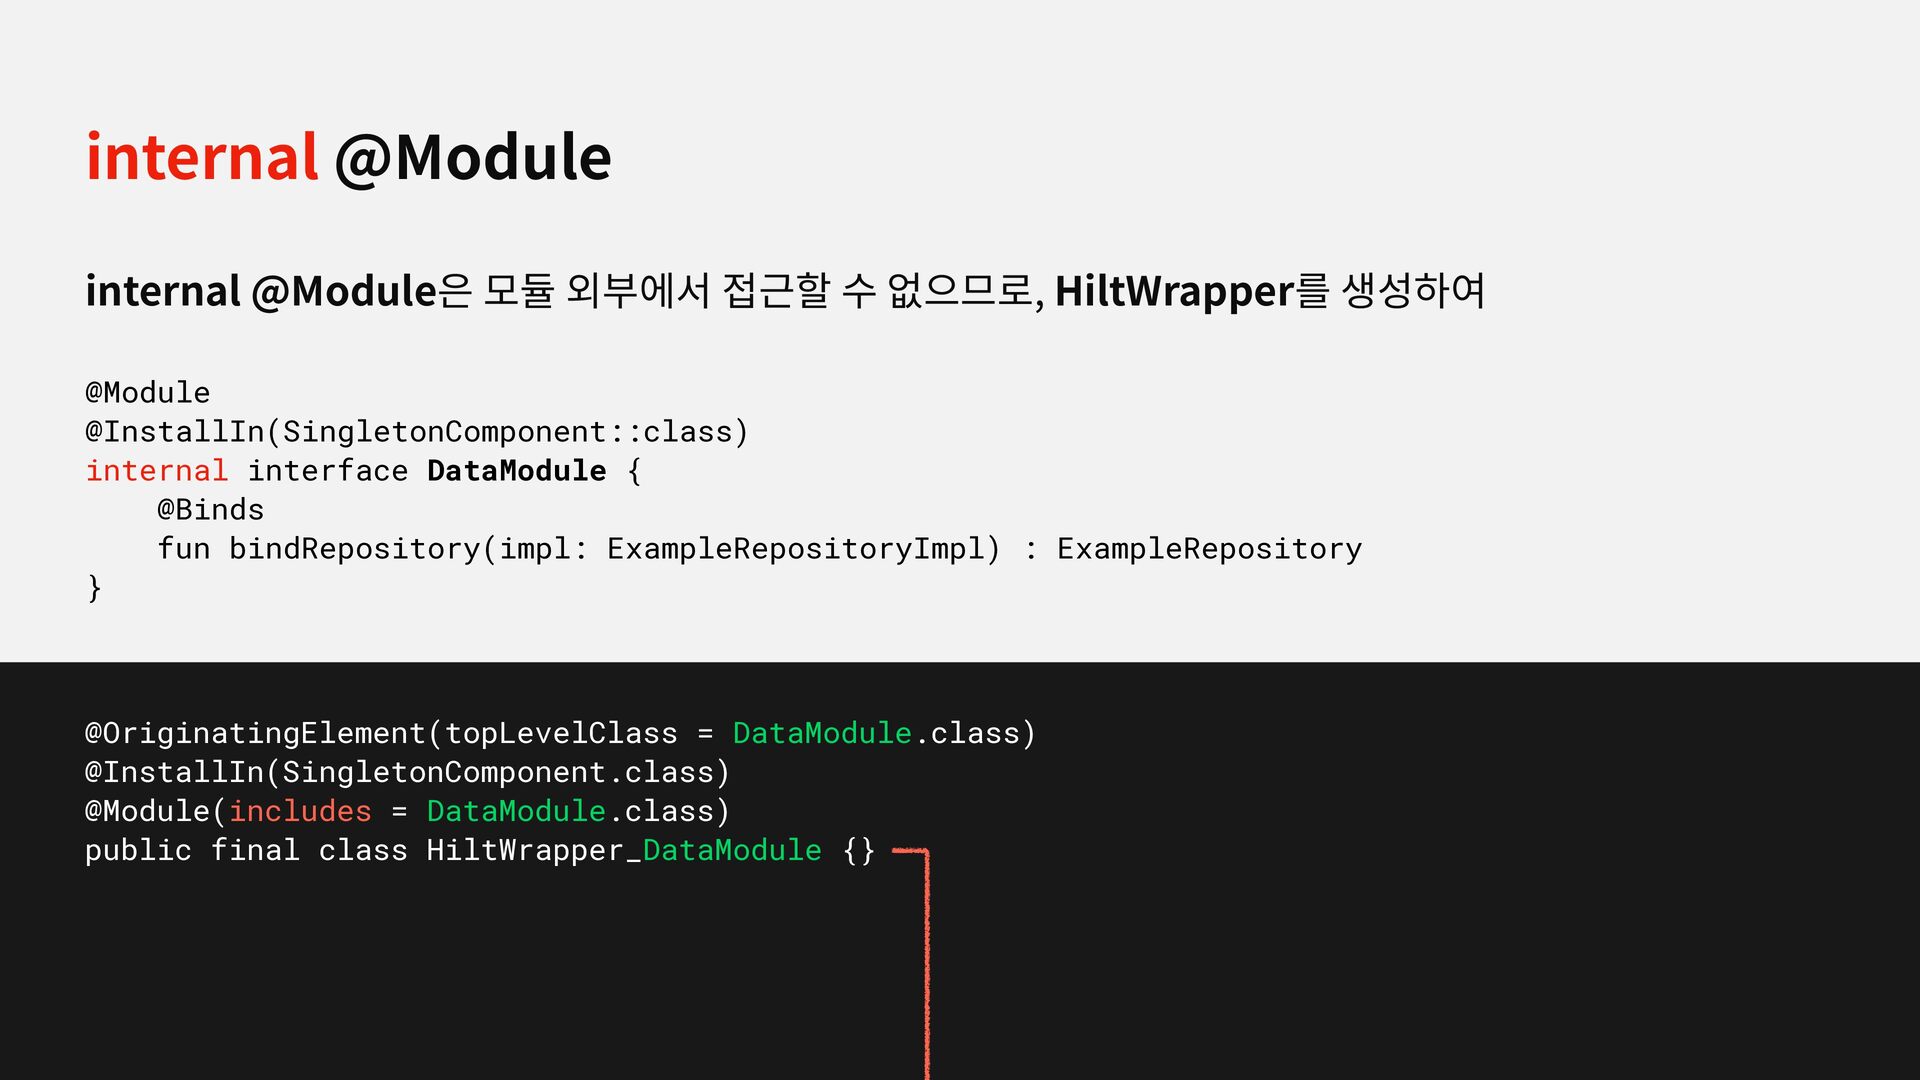Click the closing brace of the DataModule interface
Image resolution: width=1920 pixels, height=1080 pixels.
[x=94, y=588]
